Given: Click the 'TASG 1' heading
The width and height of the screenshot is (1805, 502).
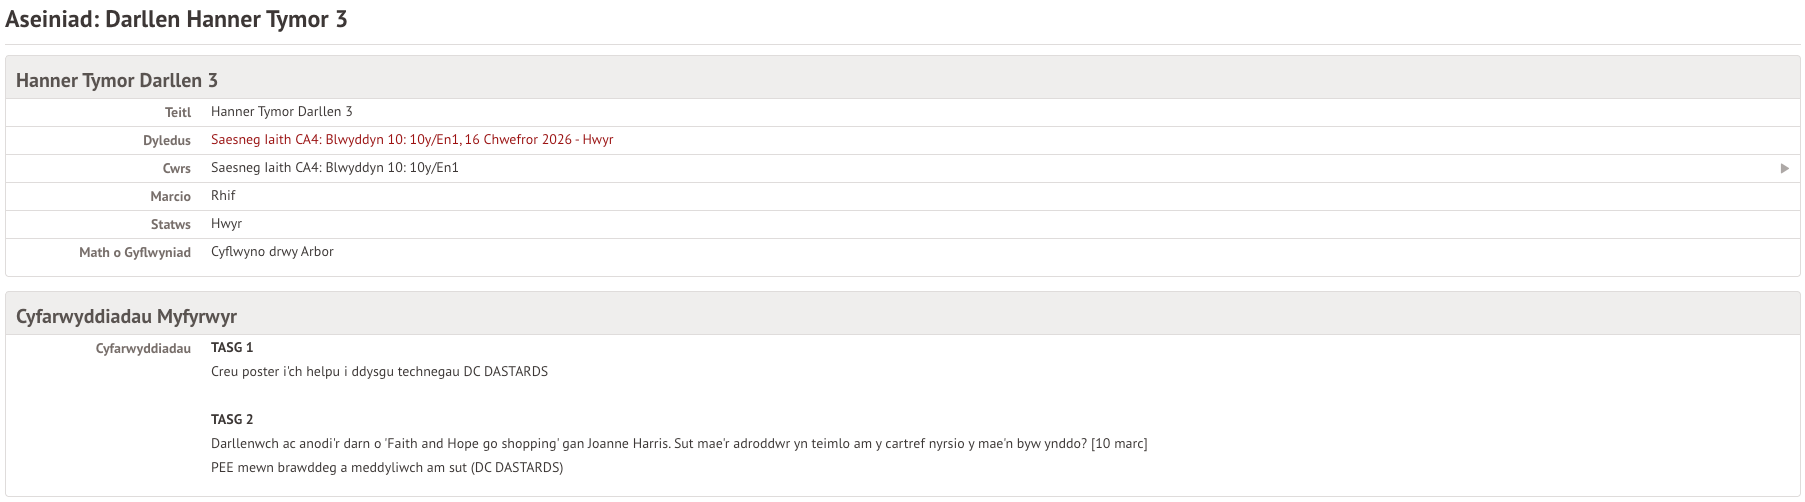Looking at the screenshot, I should (232, 348).
